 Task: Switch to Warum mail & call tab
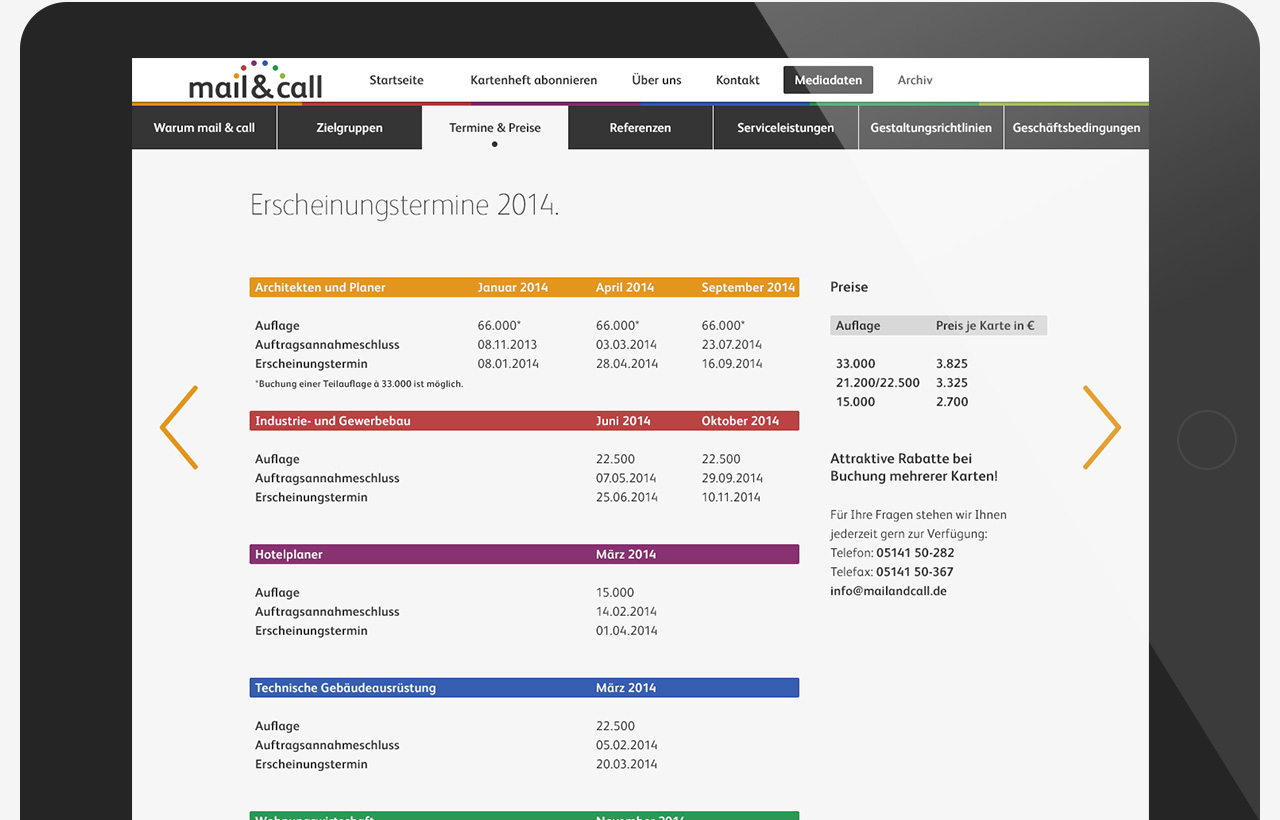tap(204, 128)
